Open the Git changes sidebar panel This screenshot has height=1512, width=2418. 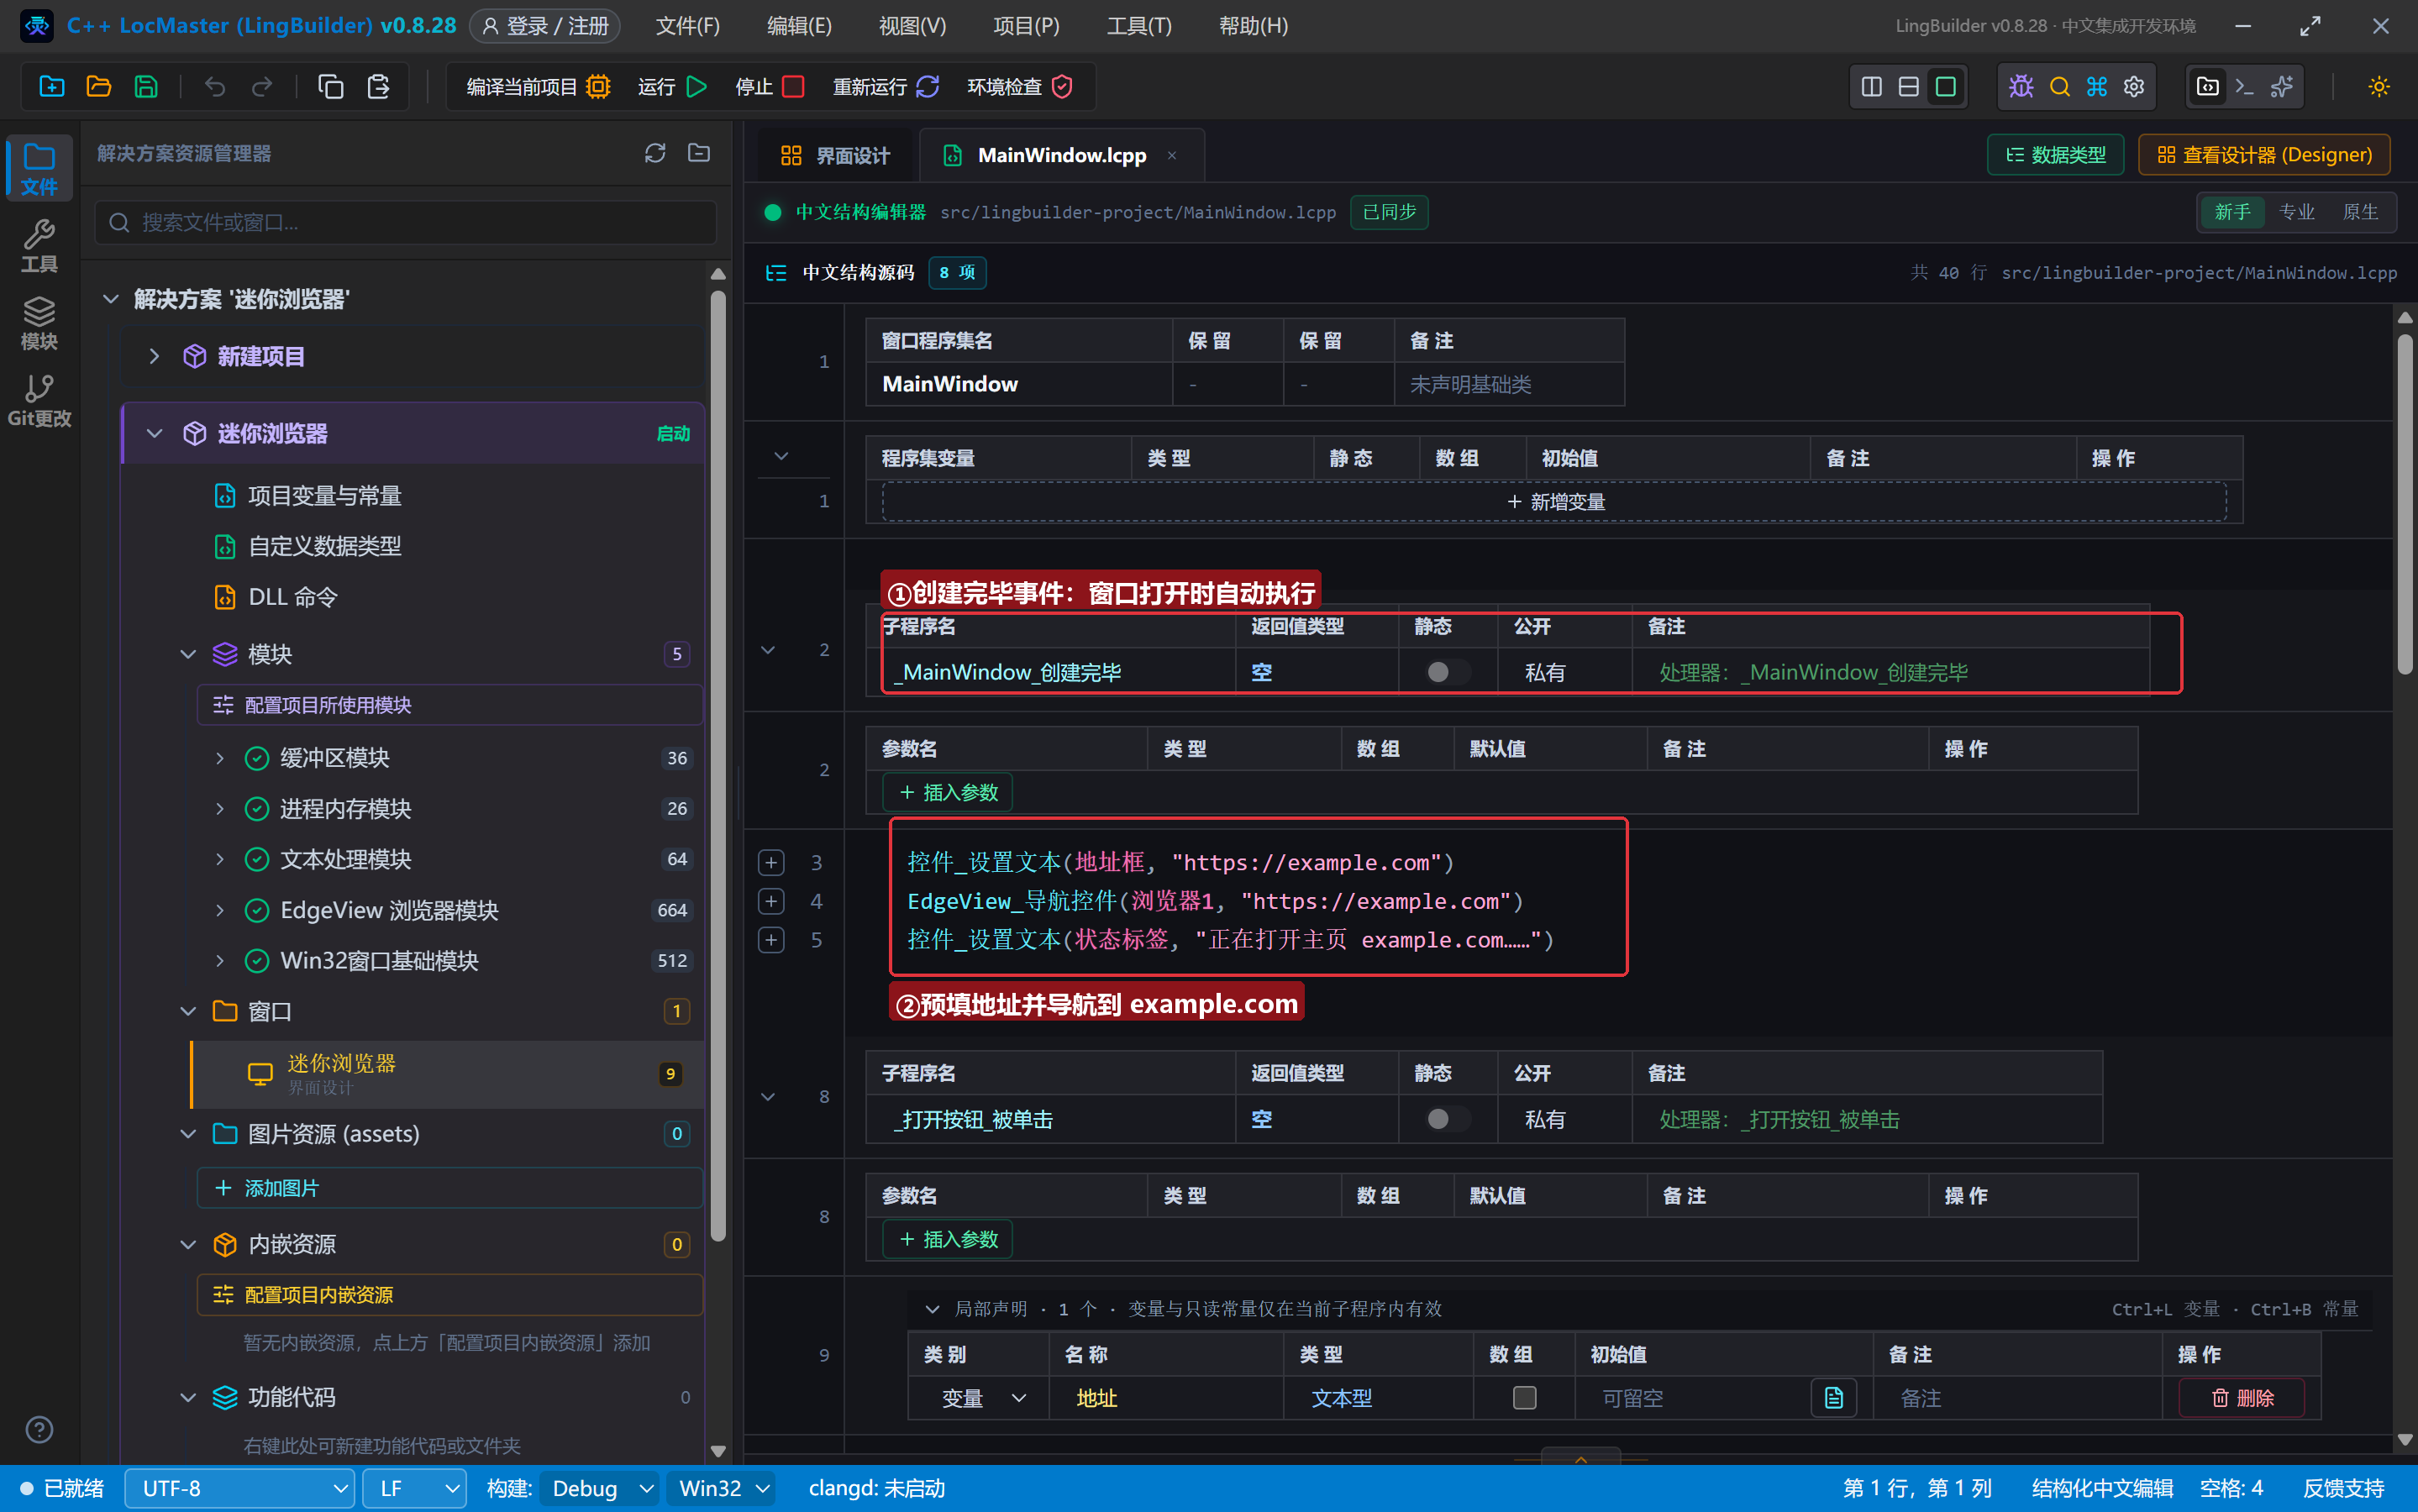39,401
